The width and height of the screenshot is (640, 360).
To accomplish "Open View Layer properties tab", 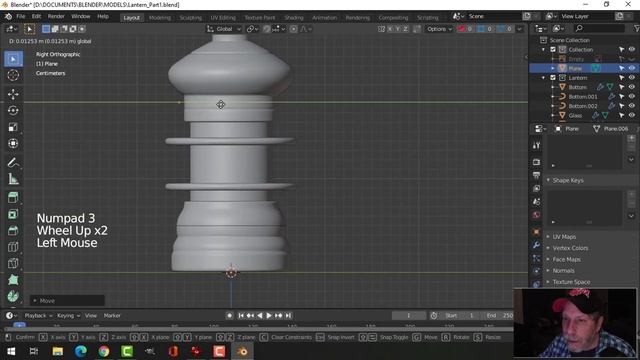I will (536, 189).
